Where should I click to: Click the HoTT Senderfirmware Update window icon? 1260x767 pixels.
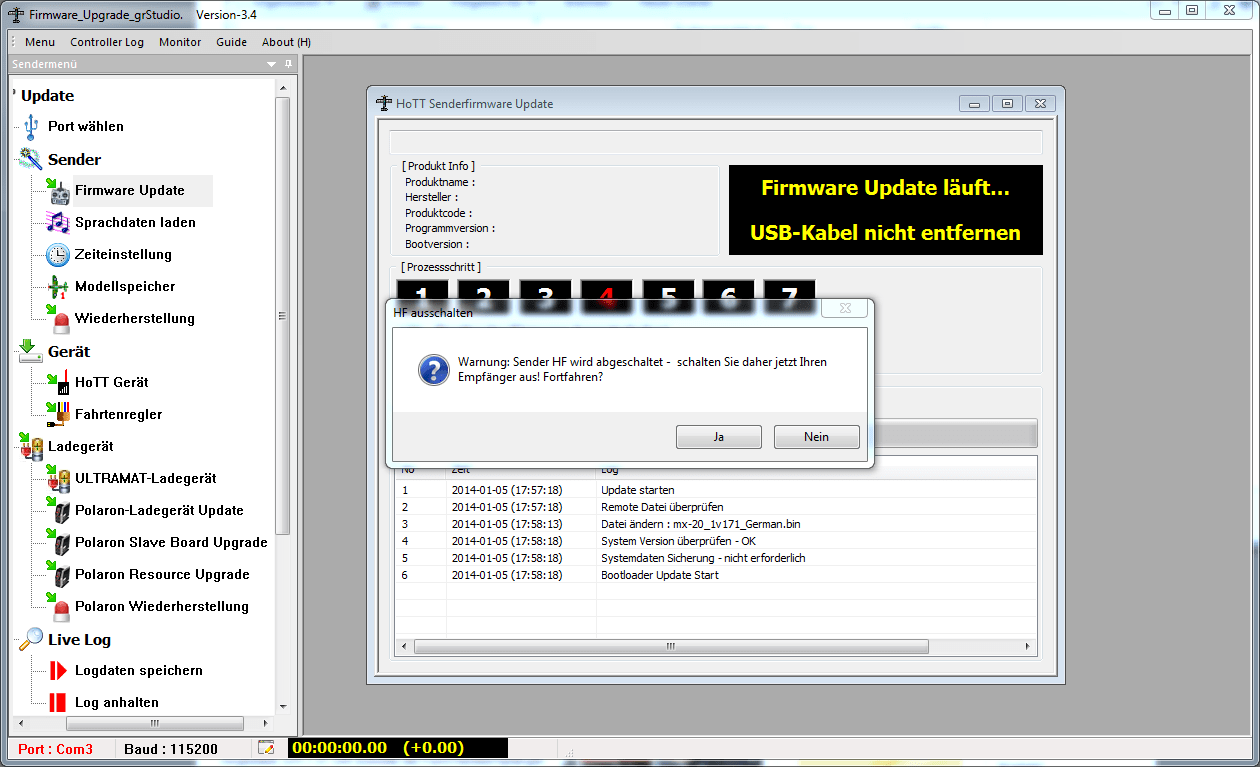pyautogui.click(x=384, y=103)
